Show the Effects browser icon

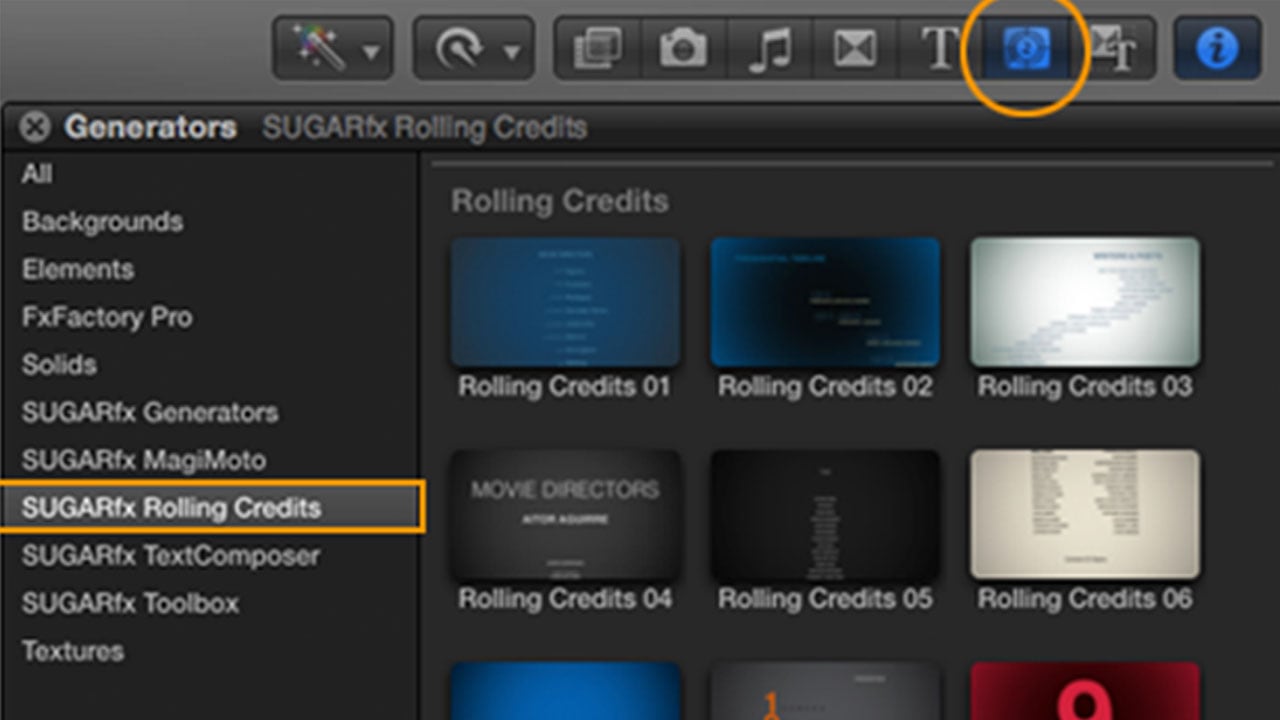point(598,48)
